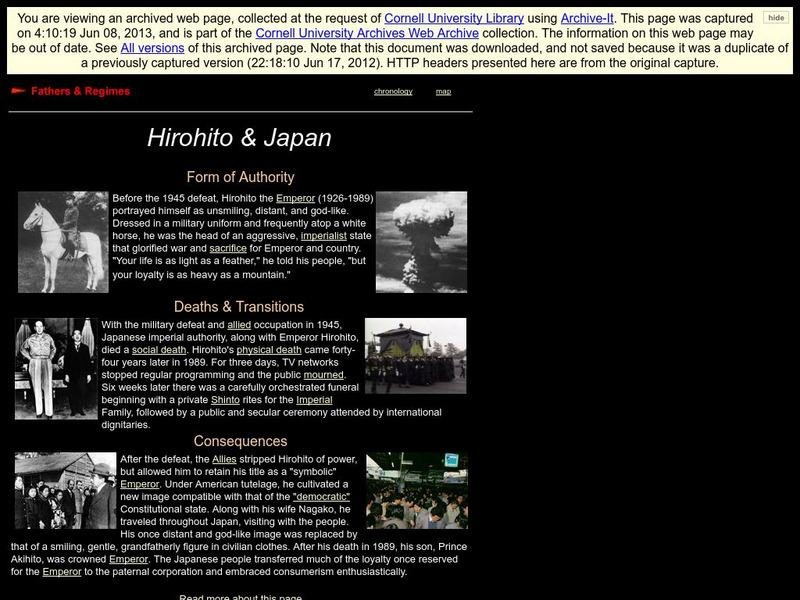Screen dimensions: 800x600
Task: Click the Allies link under Consequences
Action: pyautogui.click(x=224, y=457)
